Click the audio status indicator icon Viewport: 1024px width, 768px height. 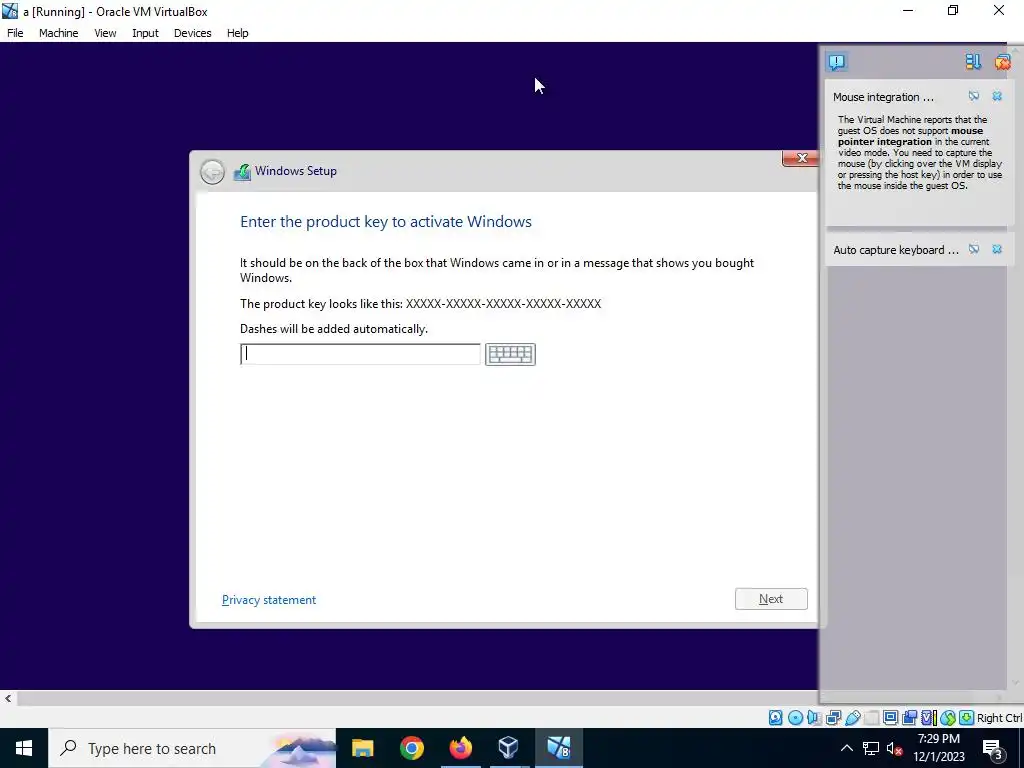[x=814, y=718]
